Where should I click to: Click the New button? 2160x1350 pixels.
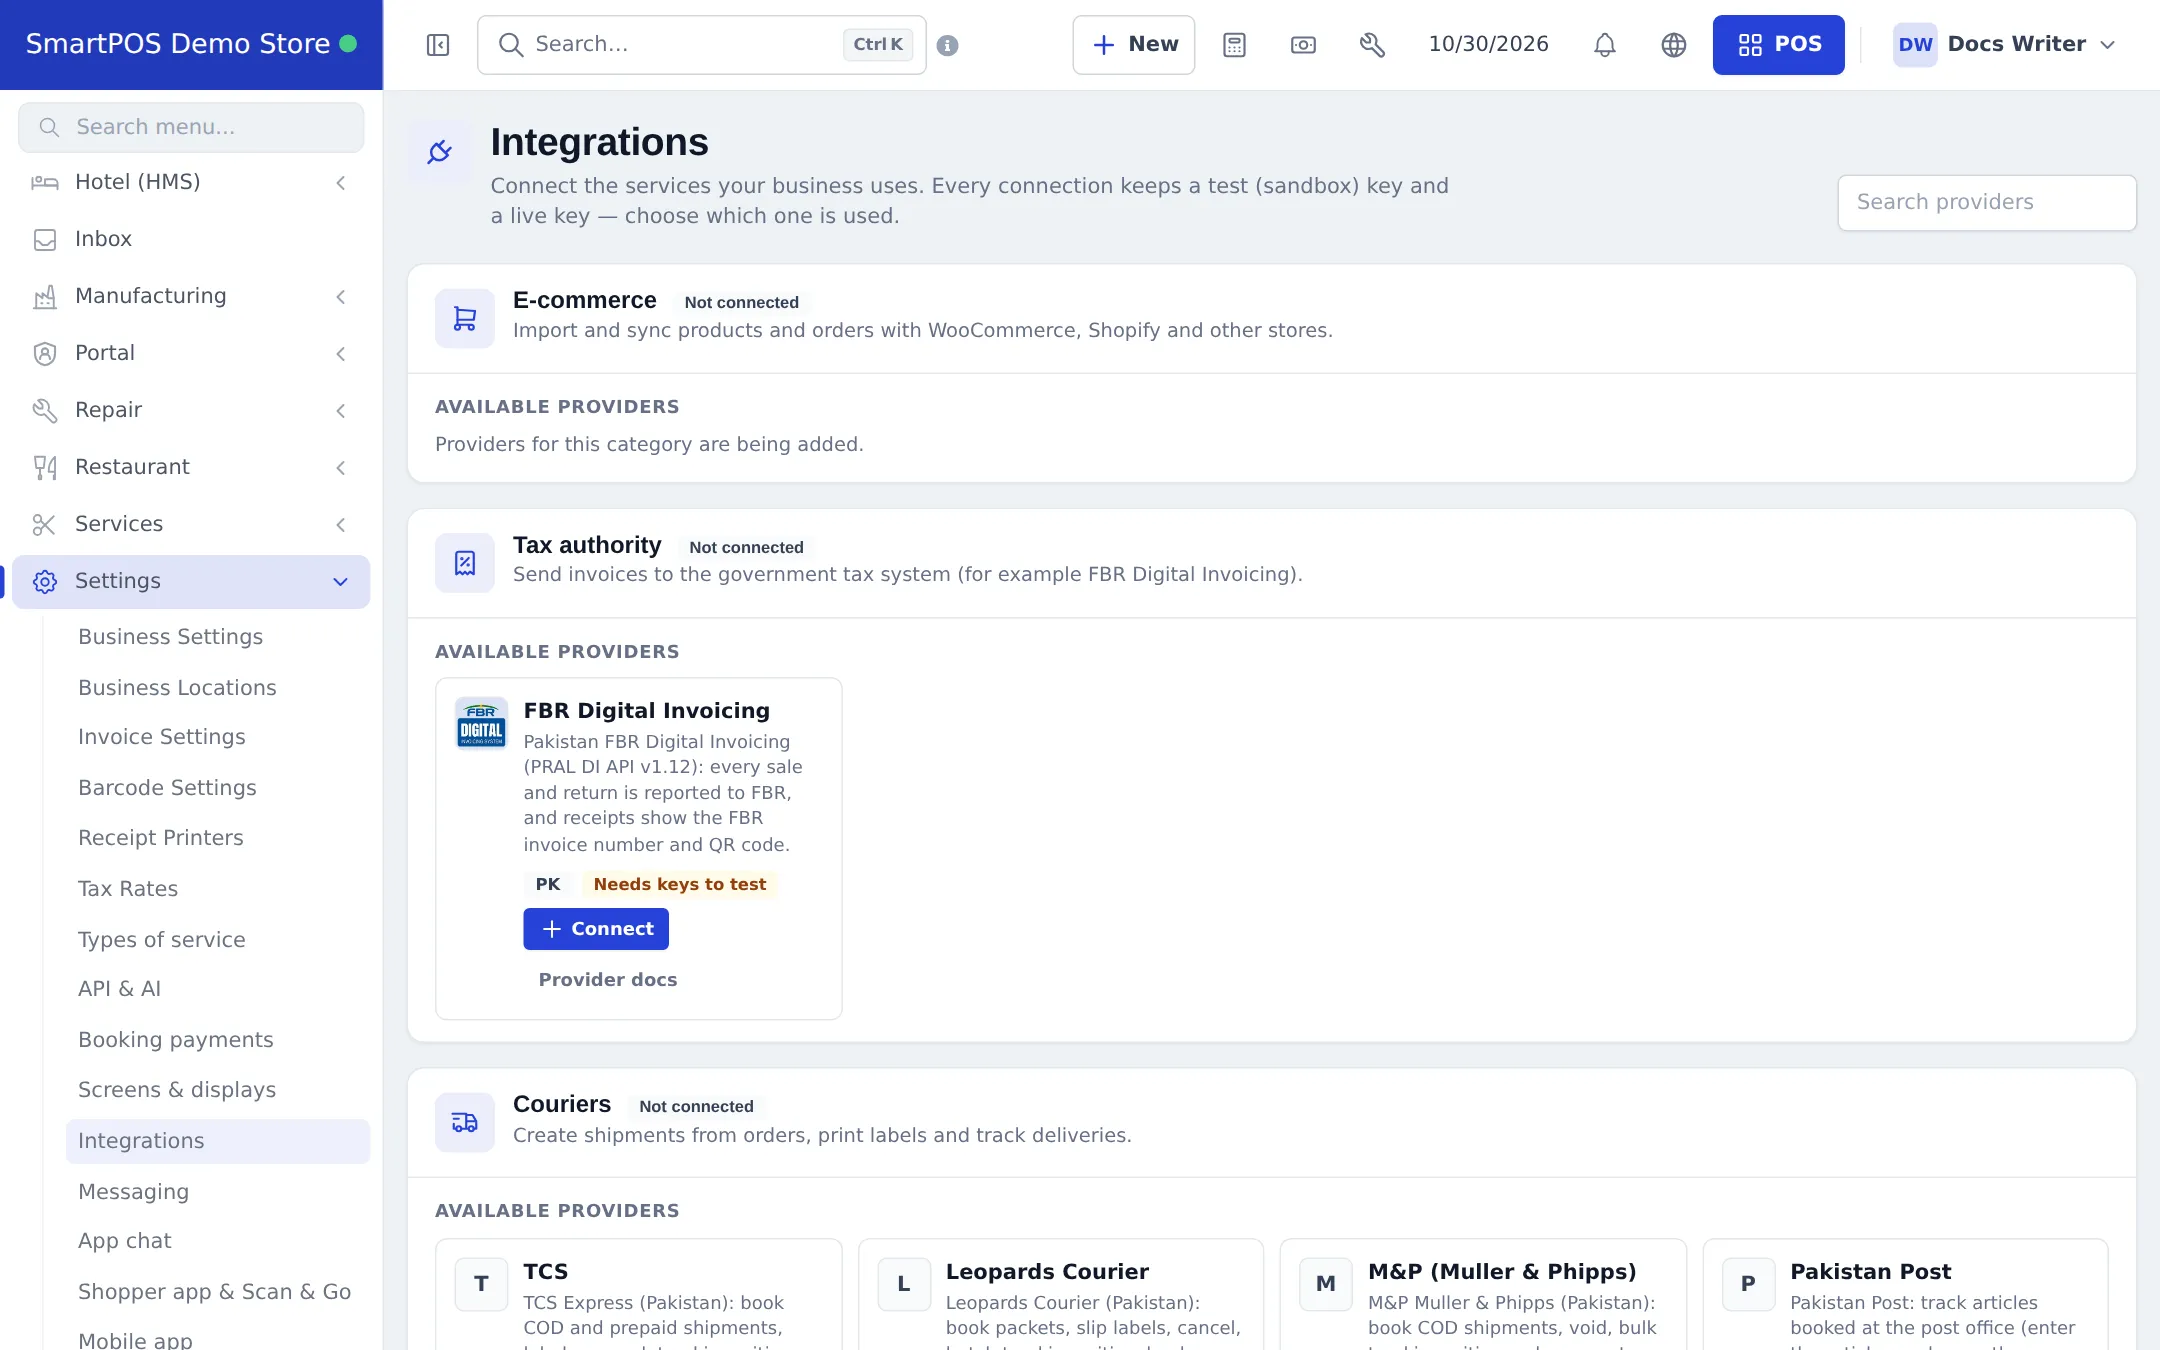pyautogui.click(x=1134, y=45)
